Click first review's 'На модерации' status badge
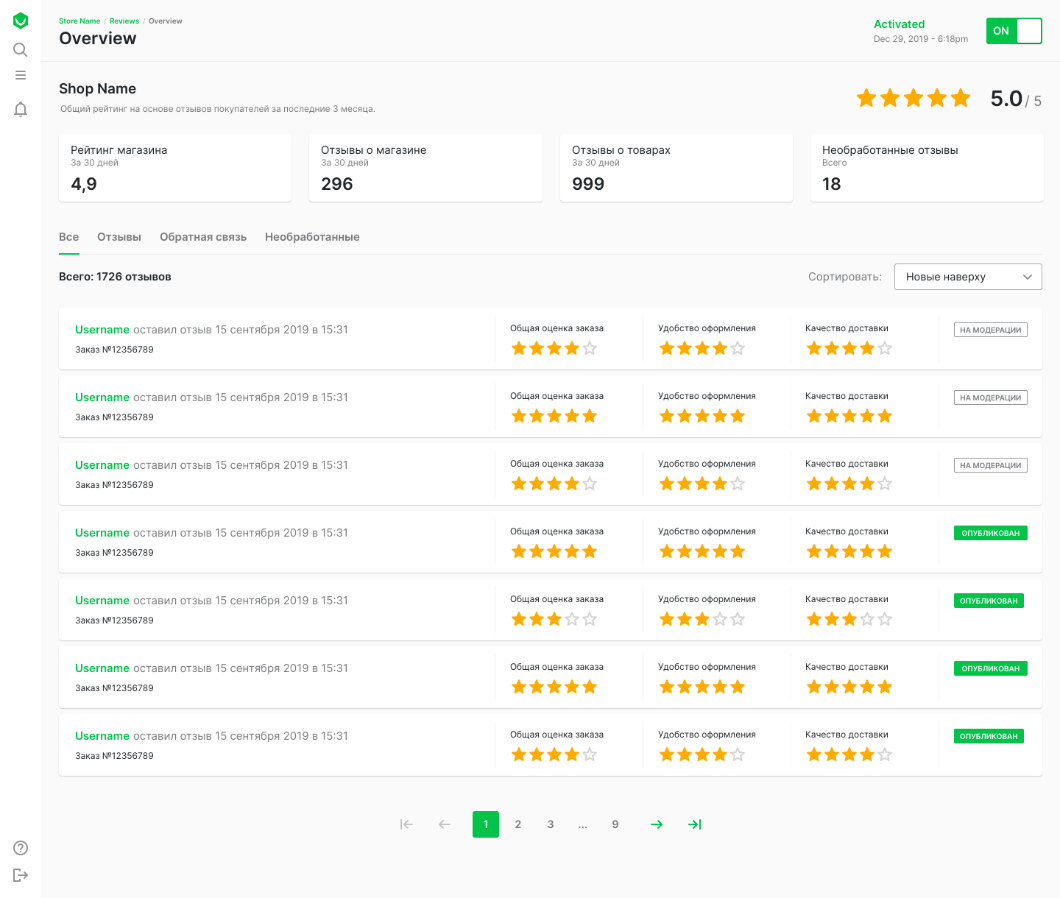 tap(991, 330)
